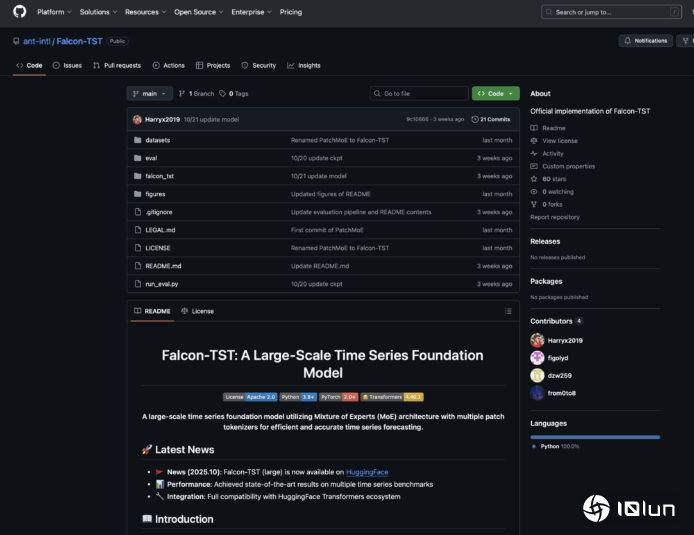This screenshot has height=535, width=694.
Task: Click the README outline list icon
Action: 508,311
